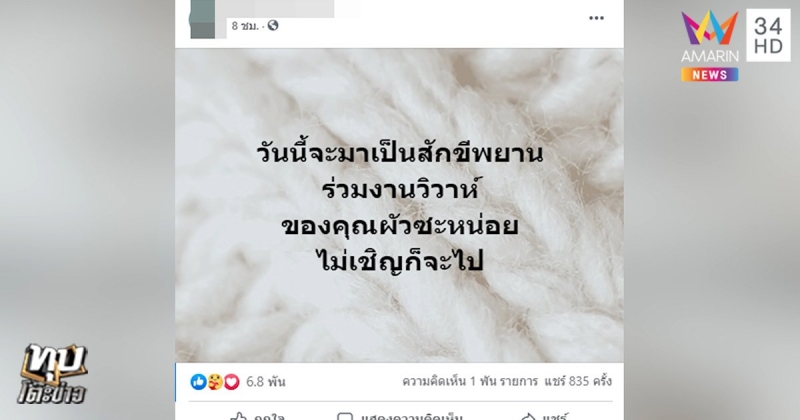Click the blue thumbs-up Like reaction icon
The image size is (800, 420).
pos(198,382)
